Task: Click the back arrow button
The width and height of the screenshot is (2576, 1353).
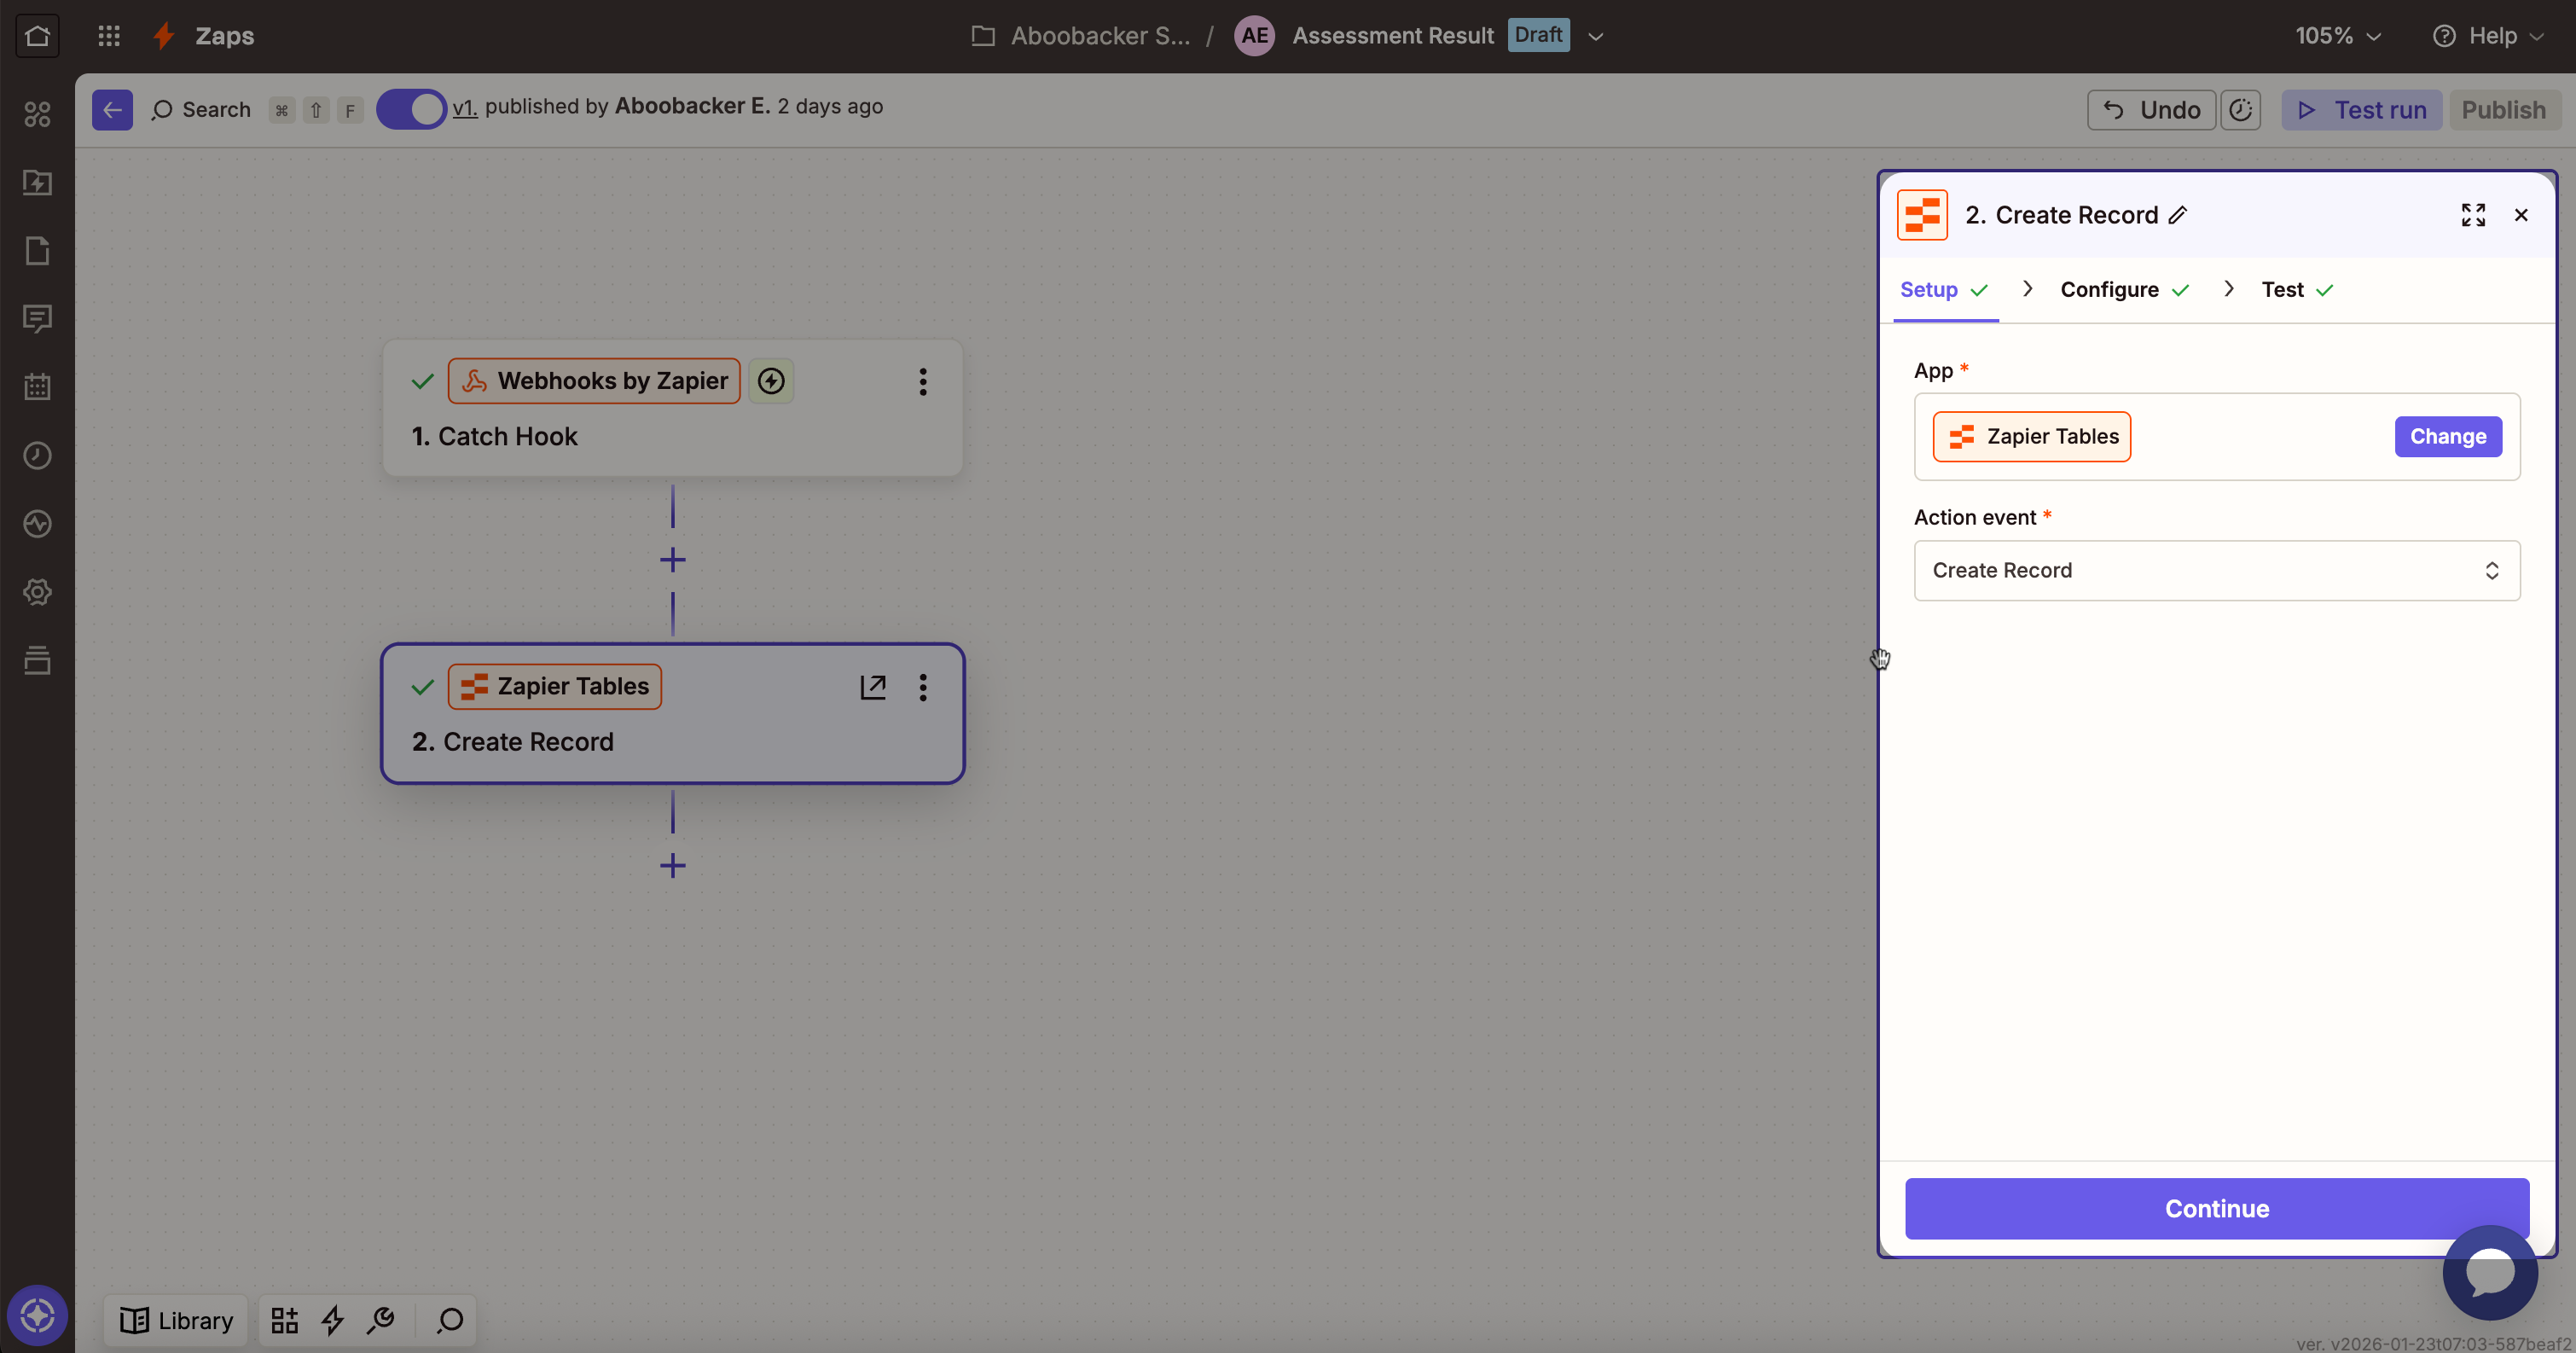Action: (x=112, y=110)
